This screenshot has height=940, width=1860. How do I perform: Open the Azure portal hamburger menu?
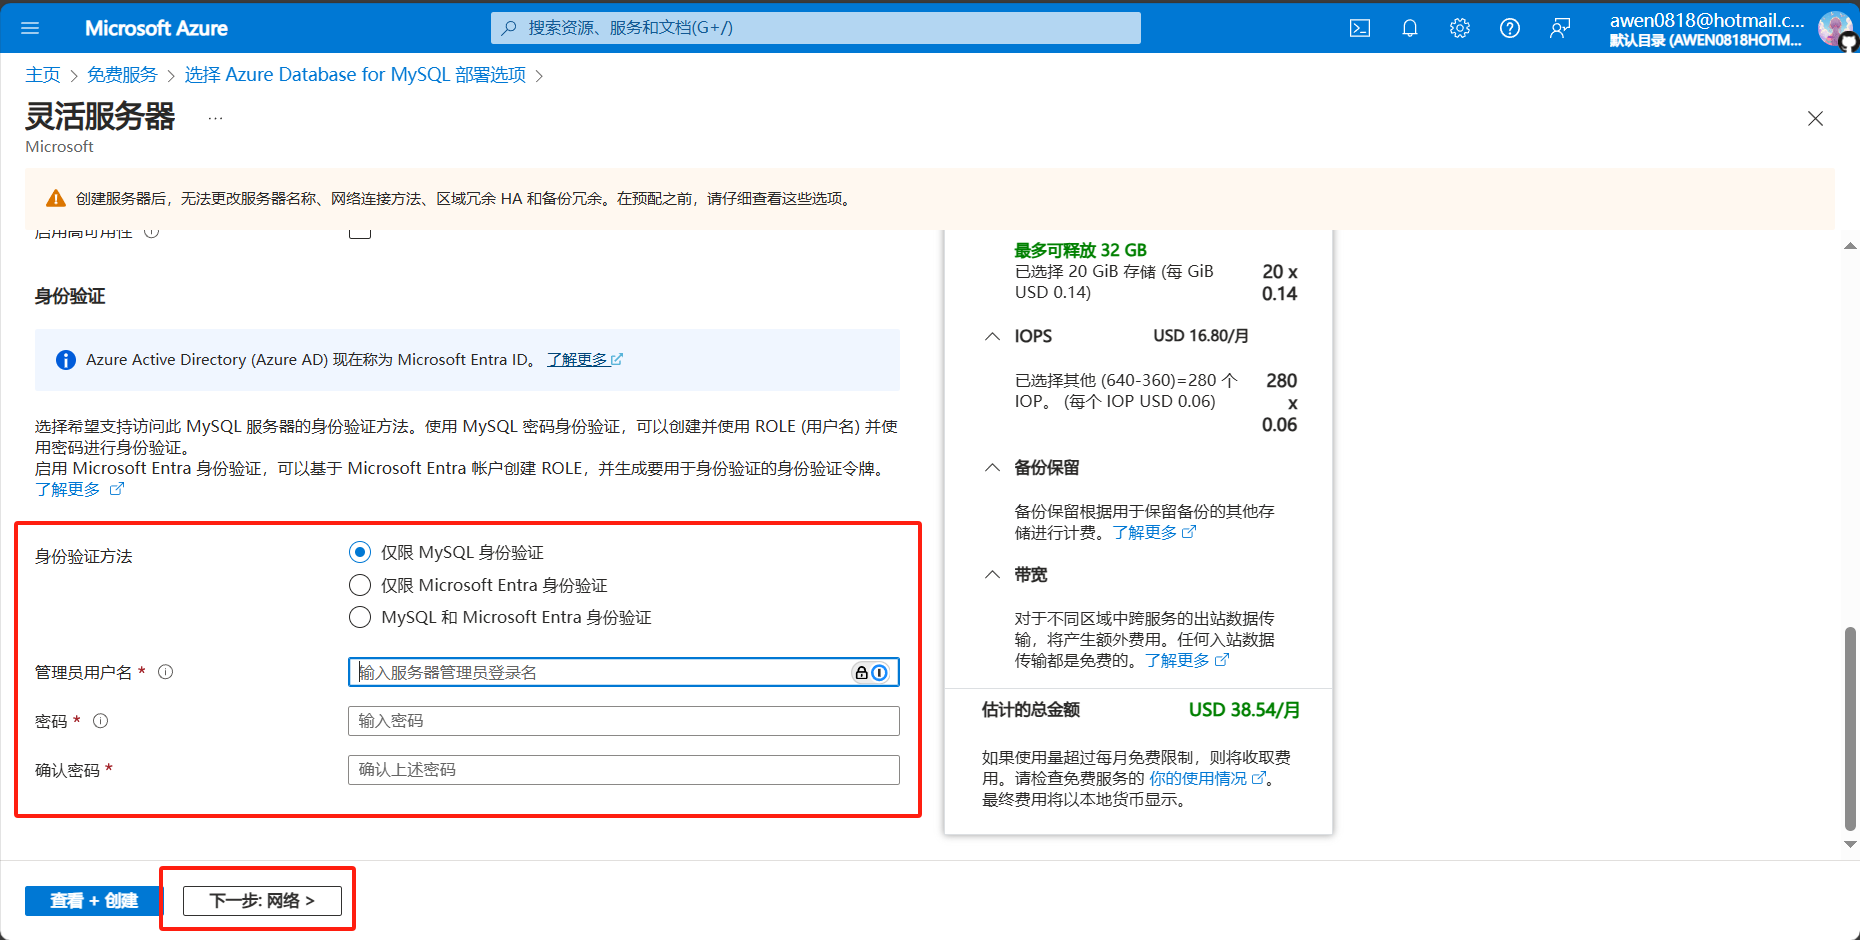(x=30, y=28)
